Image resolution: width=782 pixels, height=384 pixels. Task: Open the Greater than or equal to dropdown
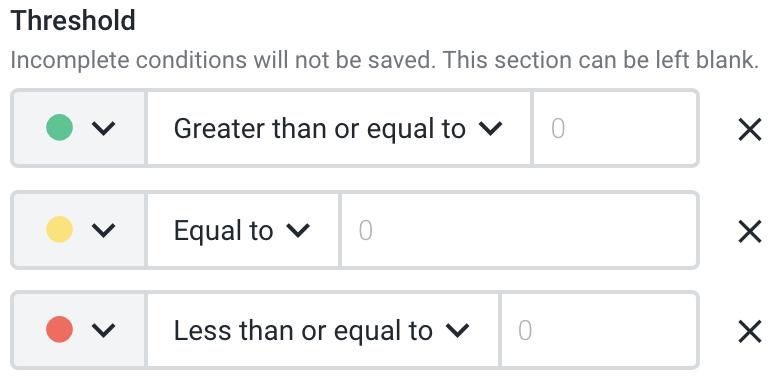coord(339,128)
